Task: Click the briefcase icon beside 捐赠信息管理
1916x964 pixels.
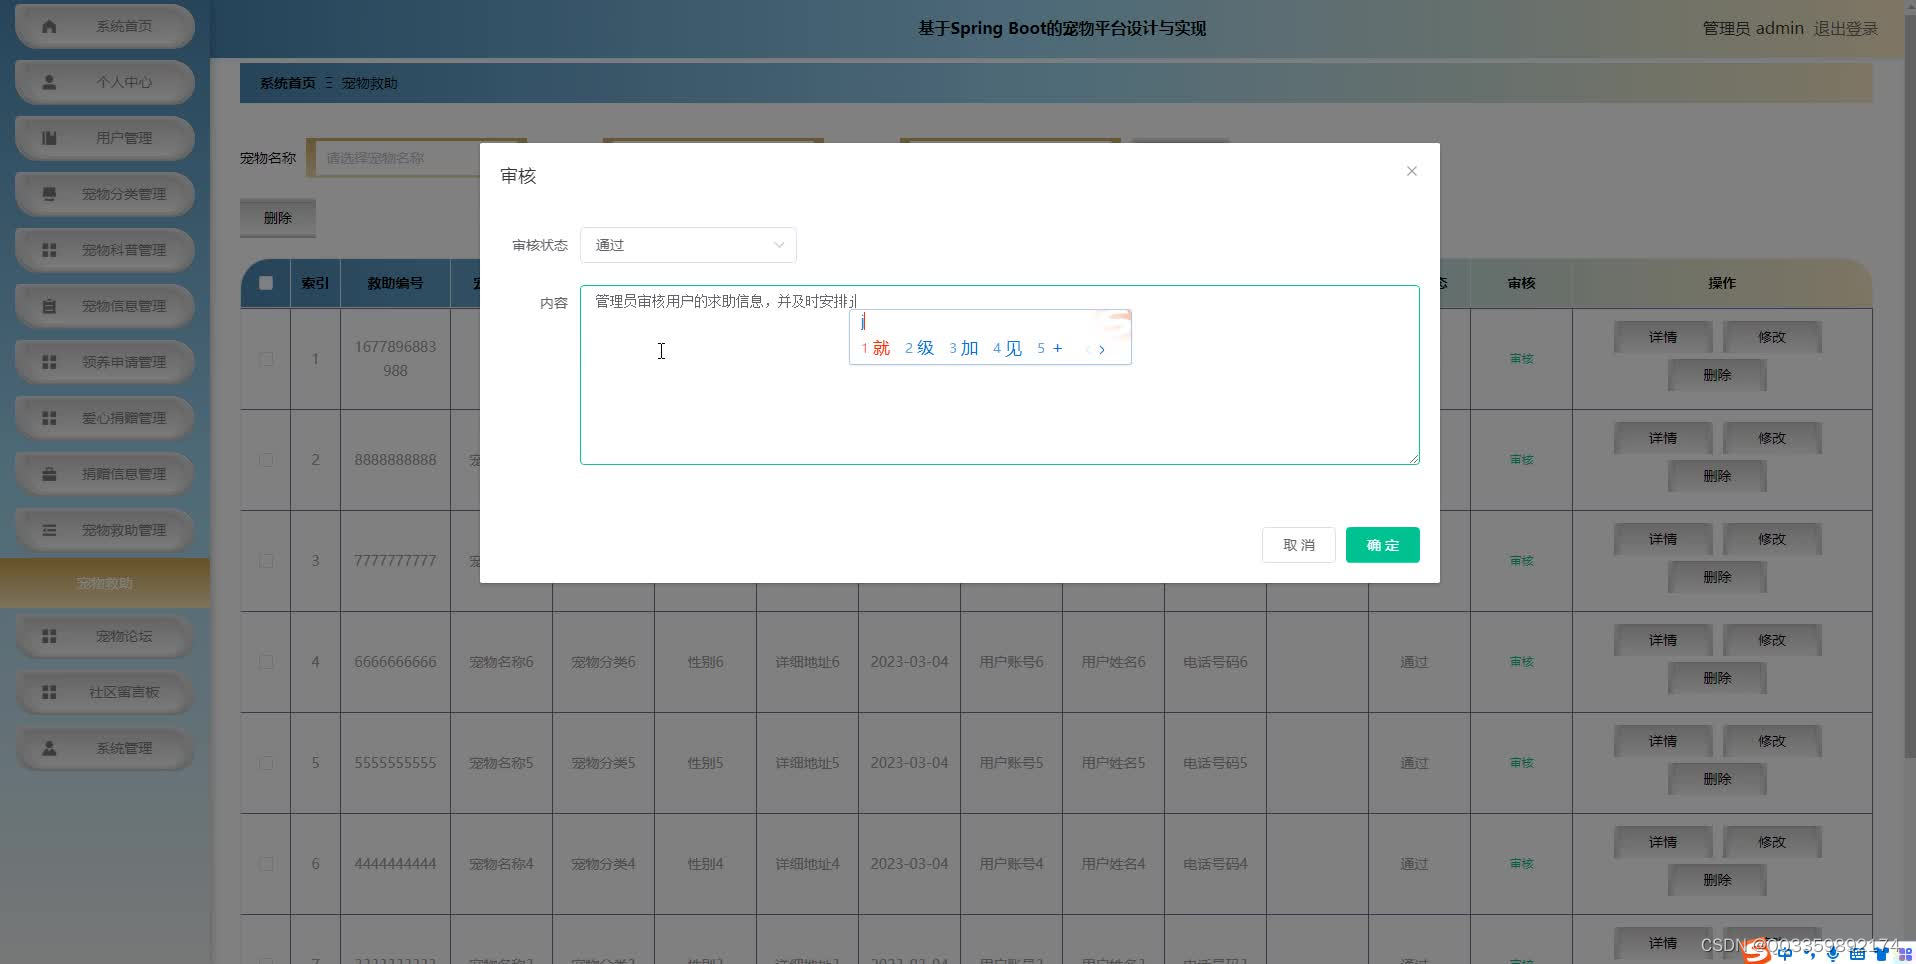Action: (49, 474)
